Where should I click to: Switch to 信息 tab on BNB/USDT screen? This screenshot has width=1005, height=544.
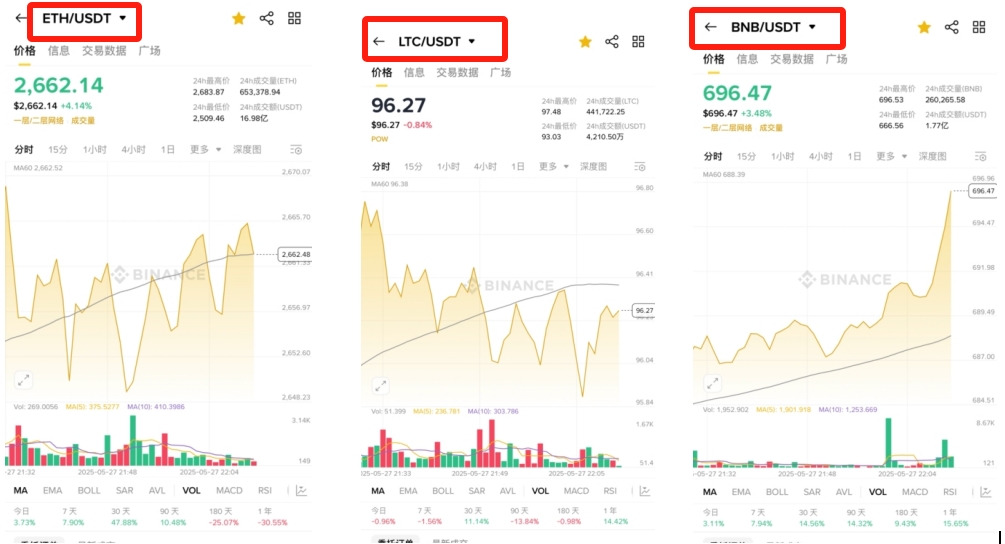click(747, 59)
